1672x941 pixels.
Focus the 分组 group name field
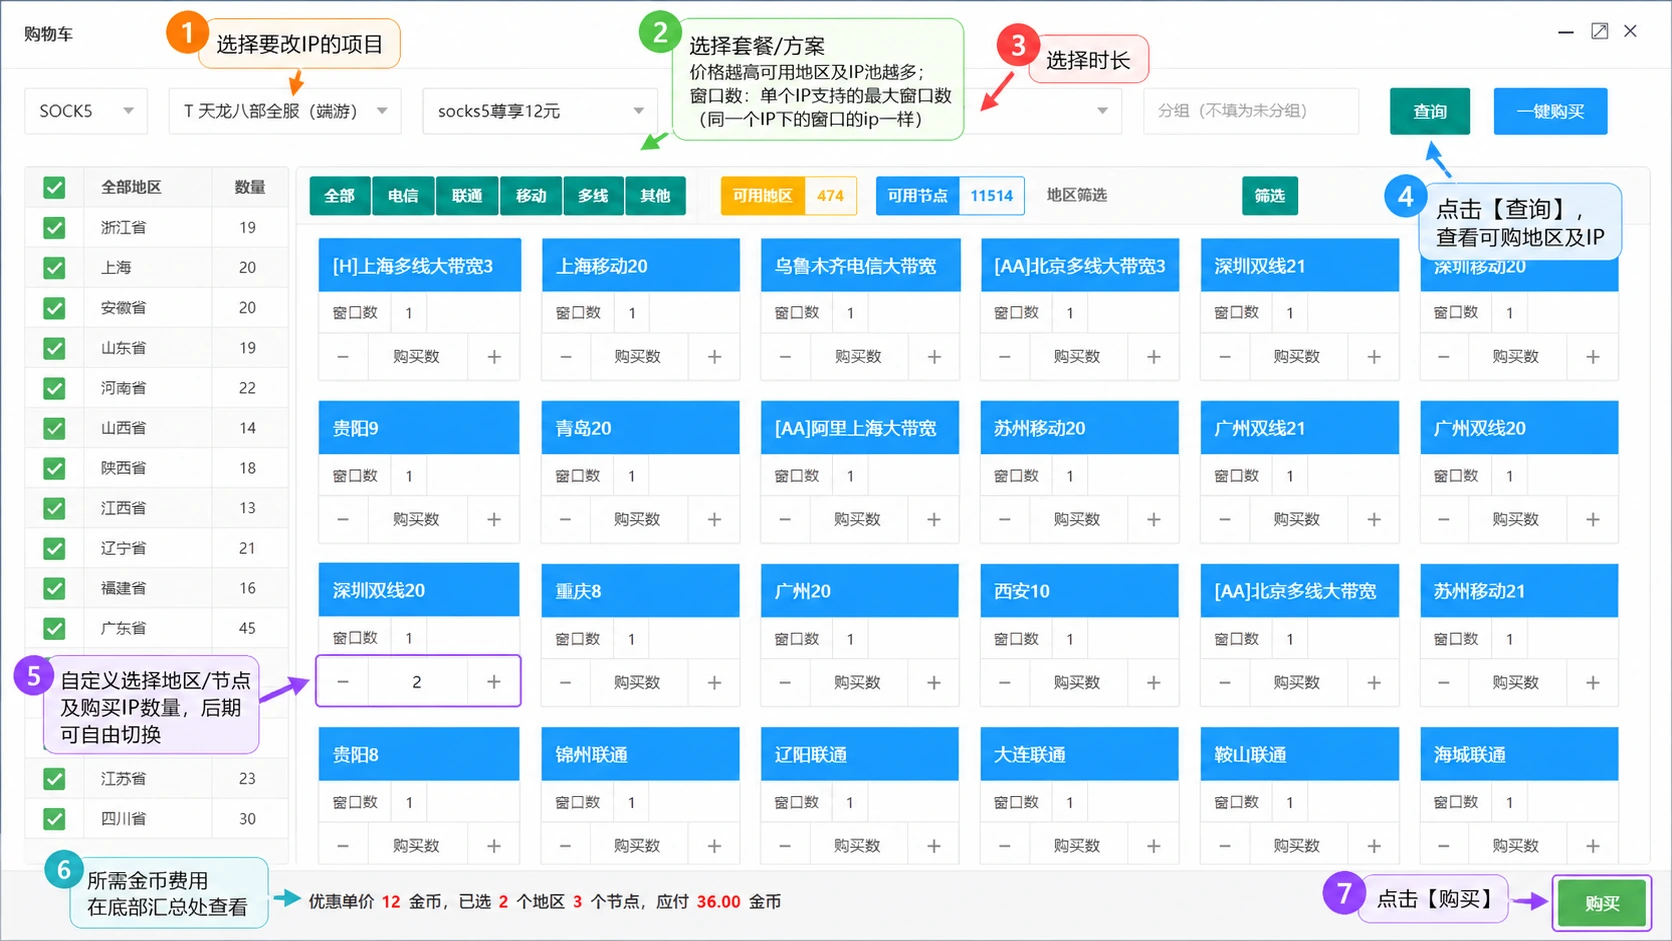coord(1251,111)
